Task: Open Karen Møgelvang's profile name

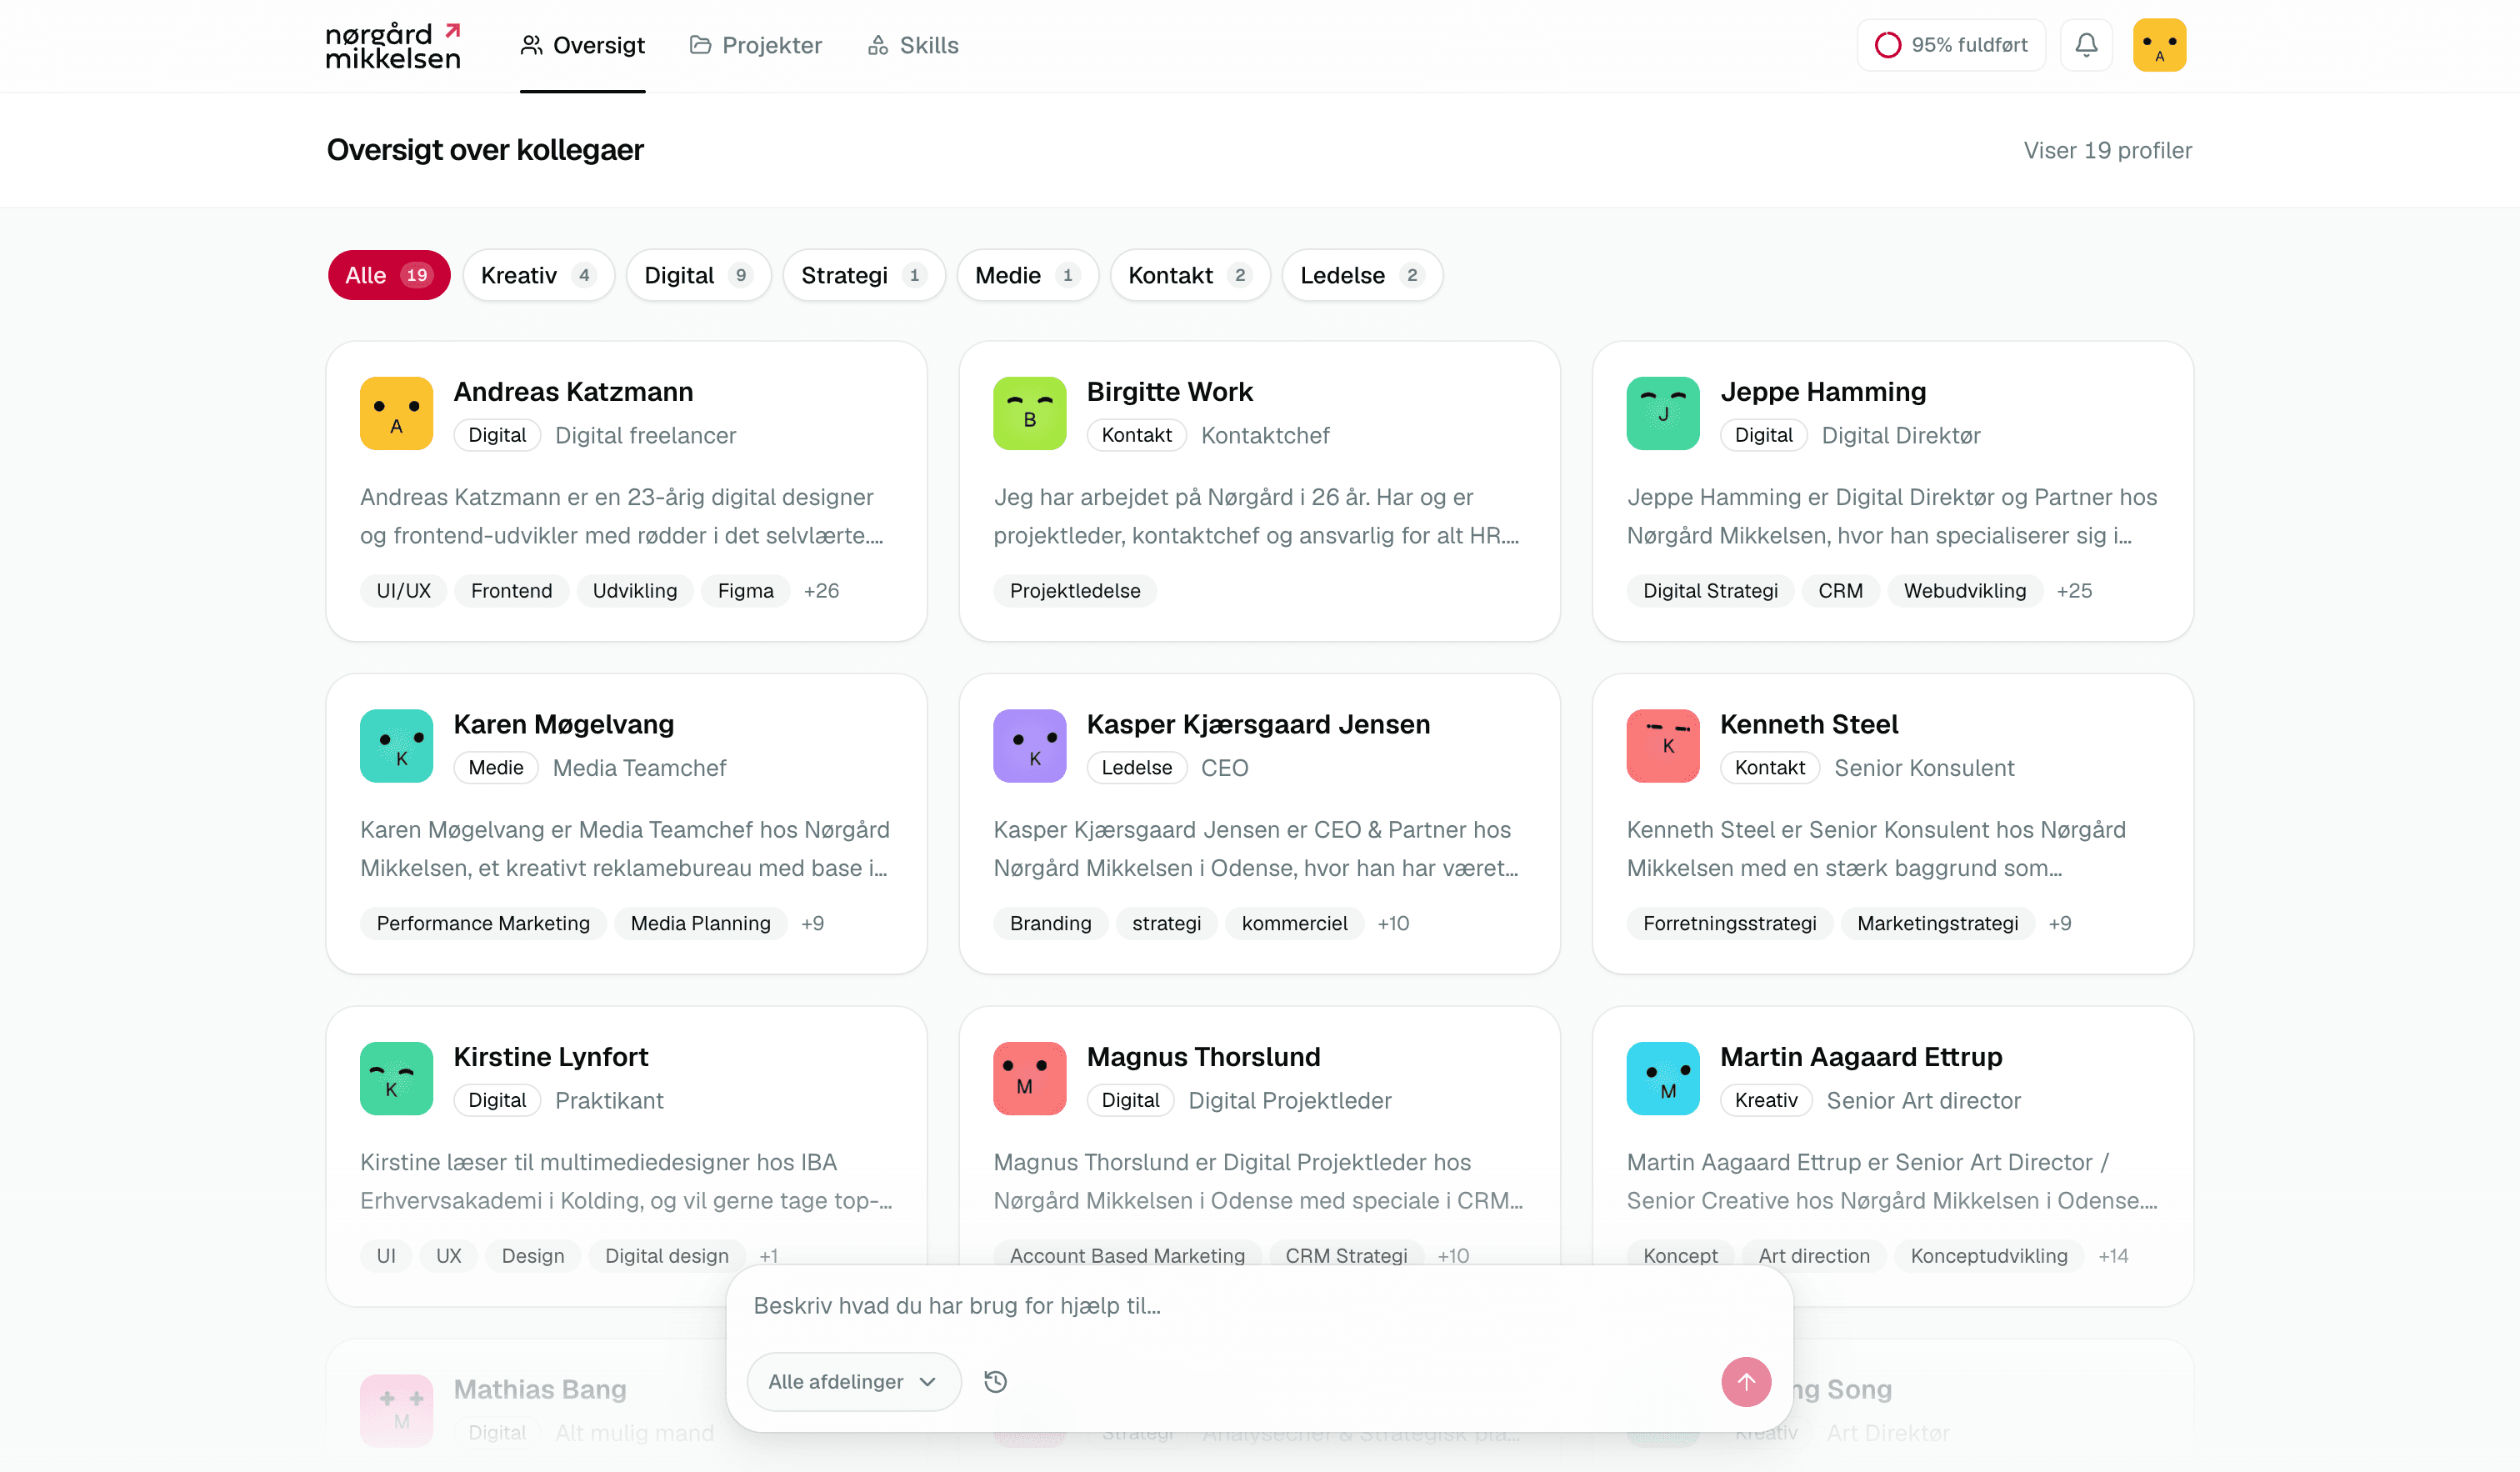Action: [564, 724]
